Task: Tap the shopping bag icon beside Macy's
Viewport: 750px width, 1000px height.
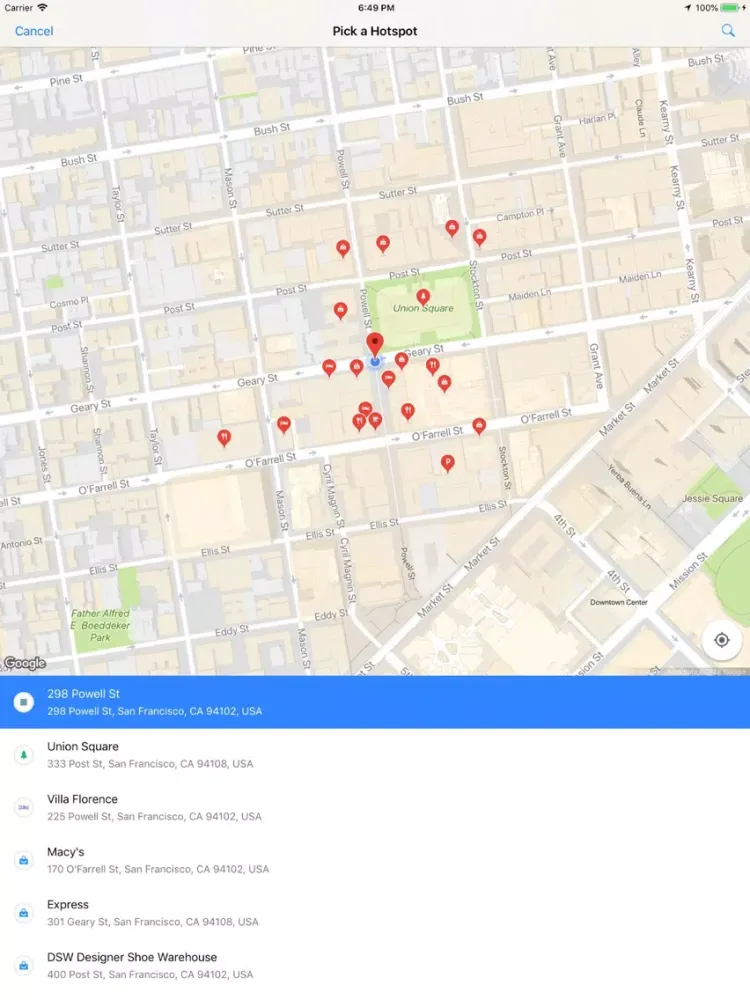Action: [x=24, y=860]
